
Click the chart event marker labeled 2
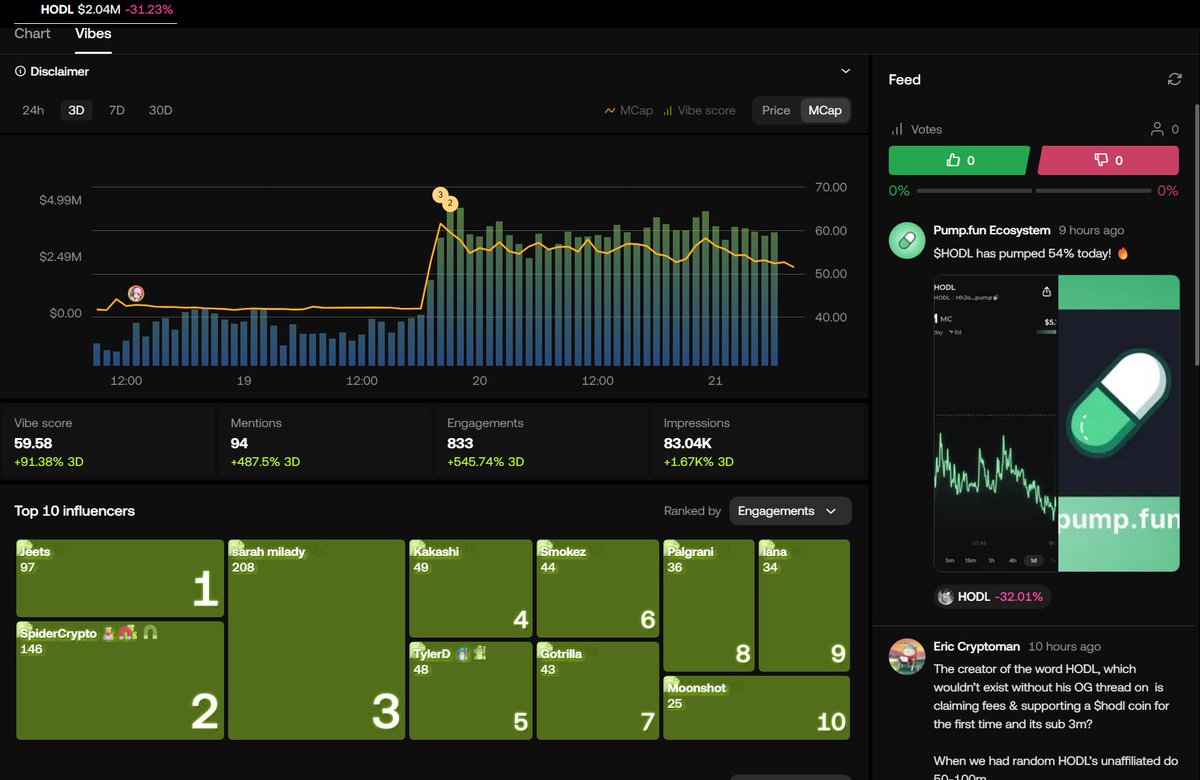coord(450,203)
